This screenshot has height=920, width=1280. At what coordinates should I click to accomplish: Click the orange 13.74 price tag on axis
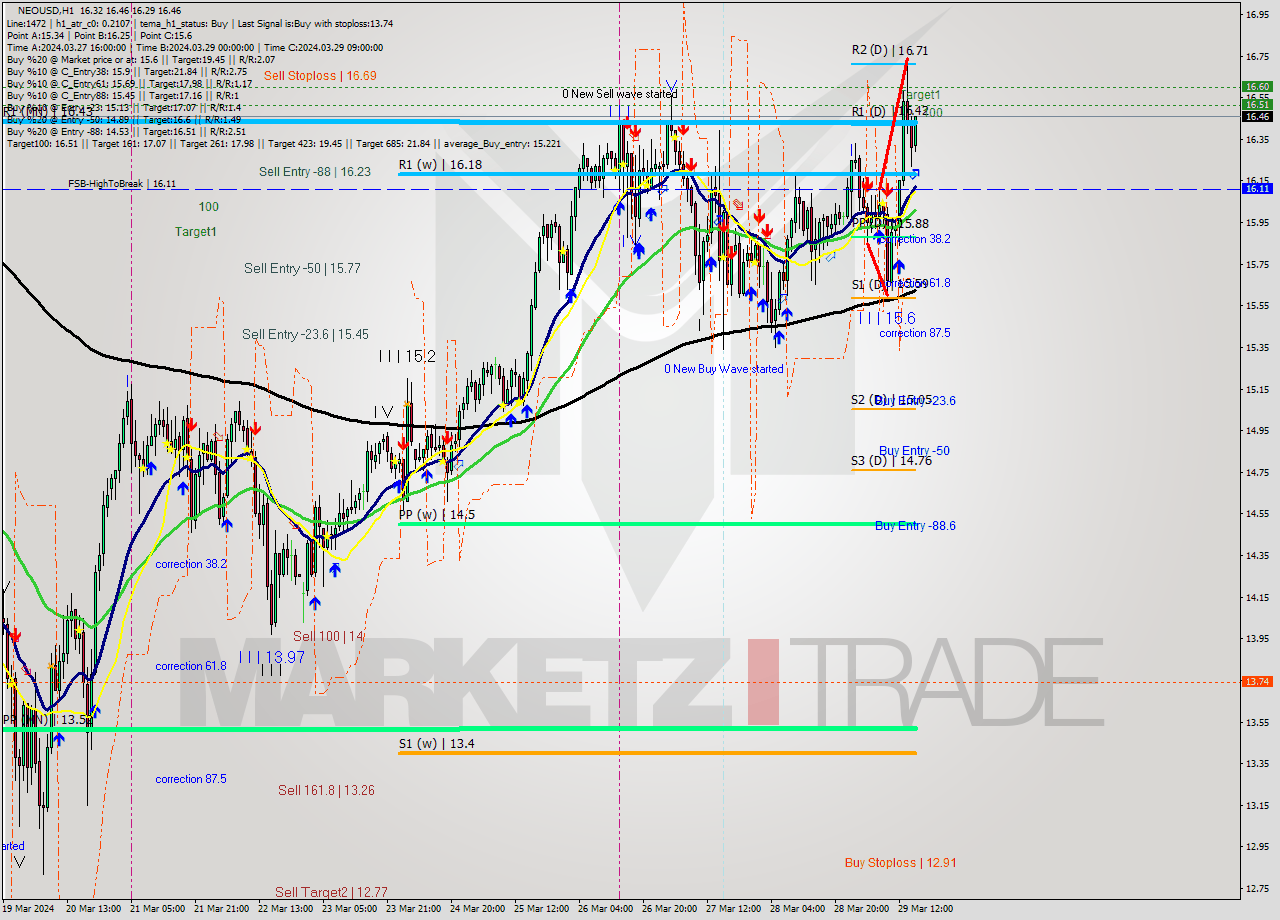[x=1256, y=682]
